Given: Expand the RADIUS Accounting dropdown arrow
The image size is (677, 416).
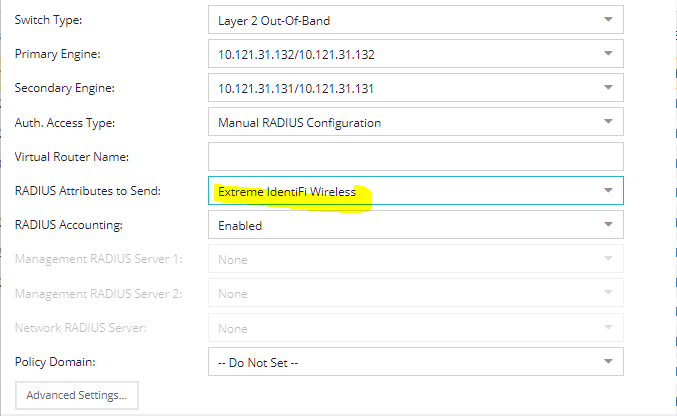Looking at the screenshot, I should pos(608,225).
